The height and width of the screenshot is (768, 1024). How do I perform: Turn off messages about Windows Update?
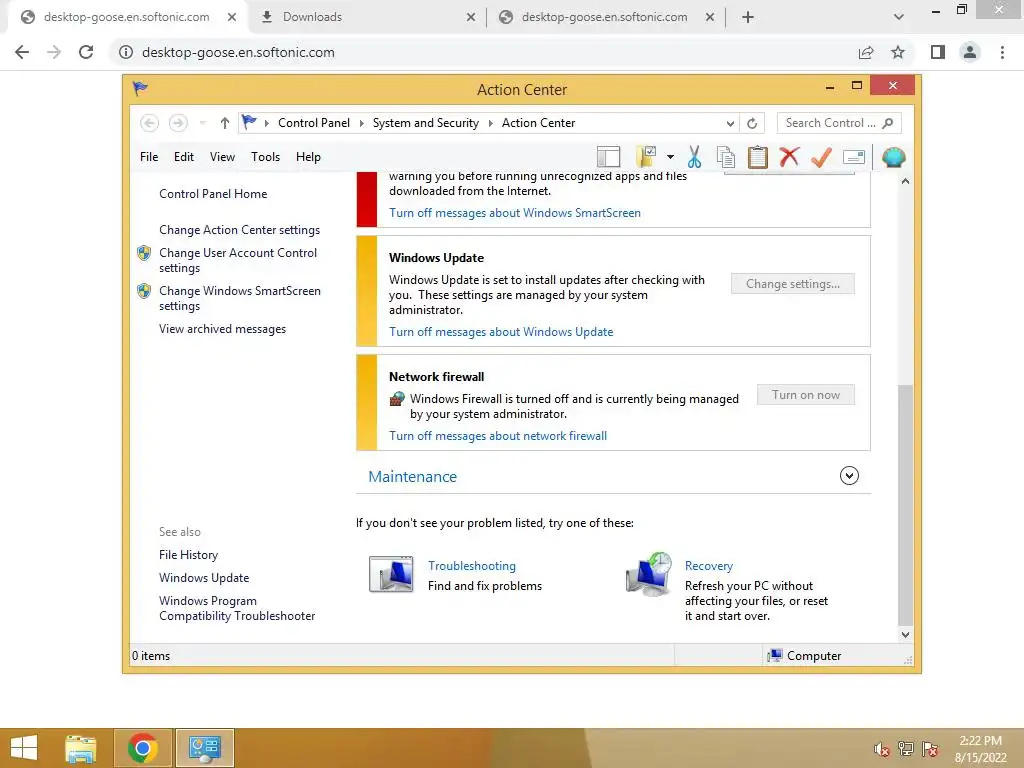click(x=501, y=332)
